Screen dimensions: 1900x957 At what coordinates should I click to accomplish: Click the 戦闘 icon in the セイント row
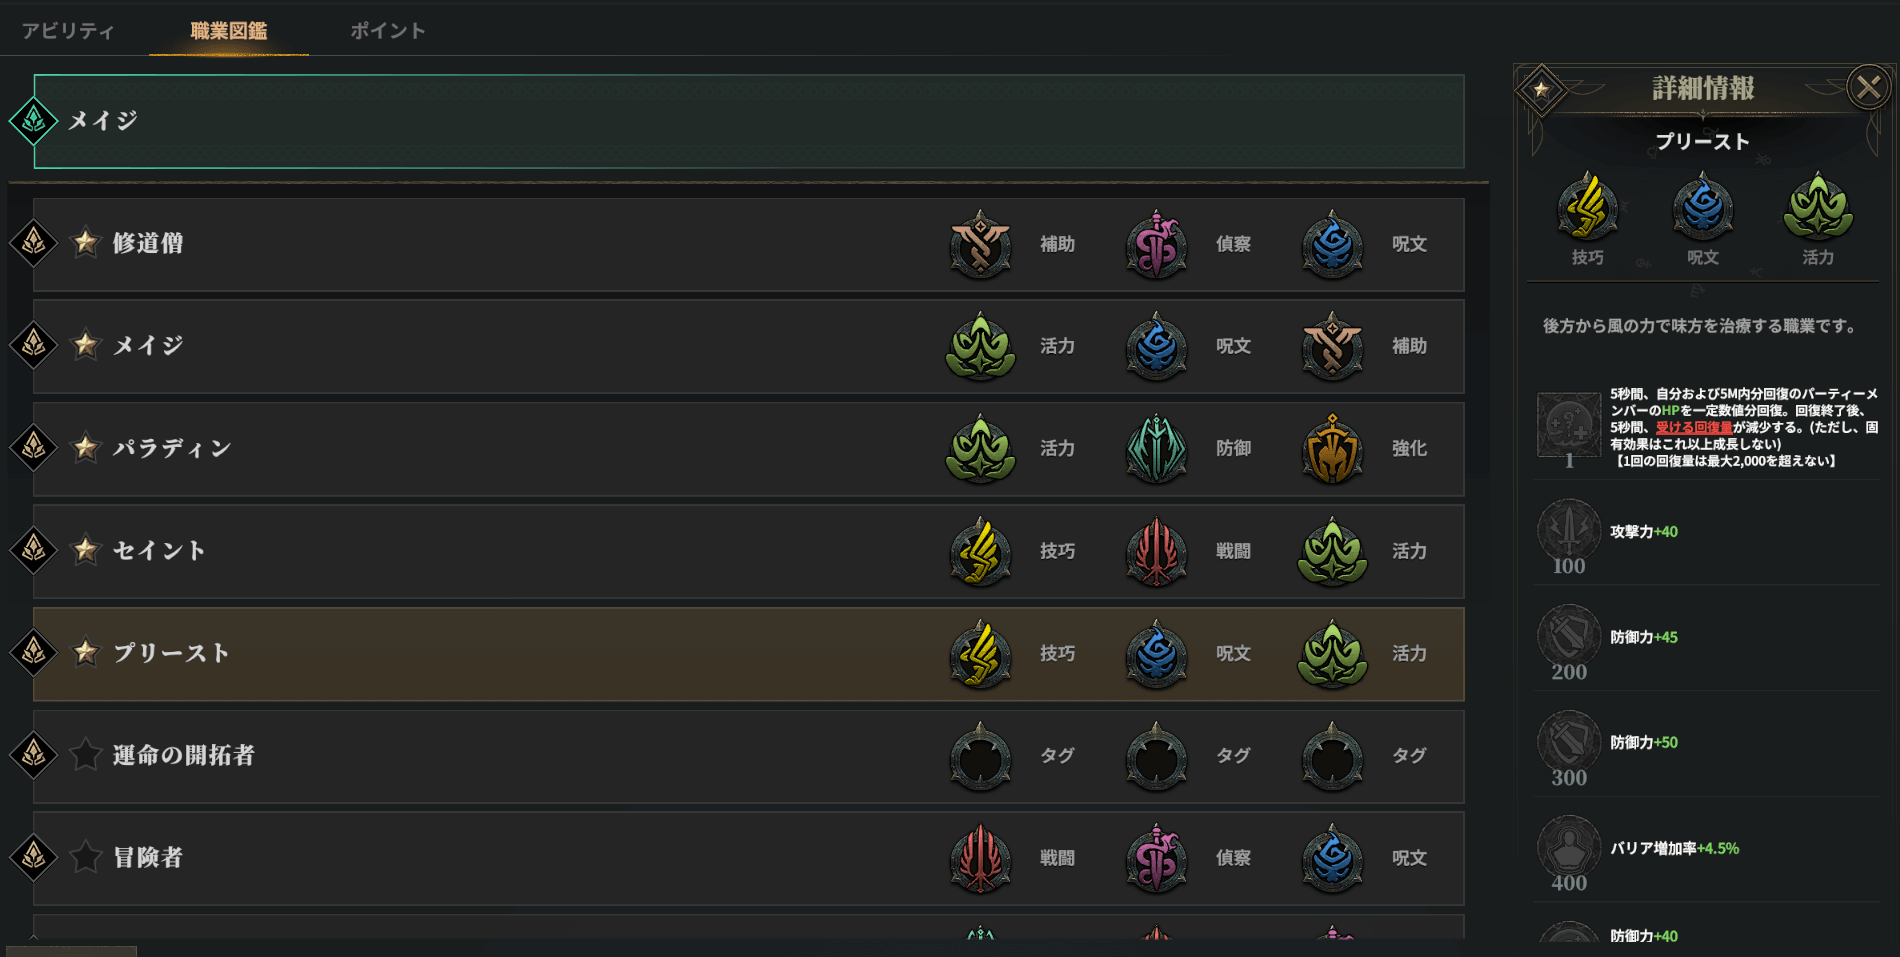(1156, 551)
